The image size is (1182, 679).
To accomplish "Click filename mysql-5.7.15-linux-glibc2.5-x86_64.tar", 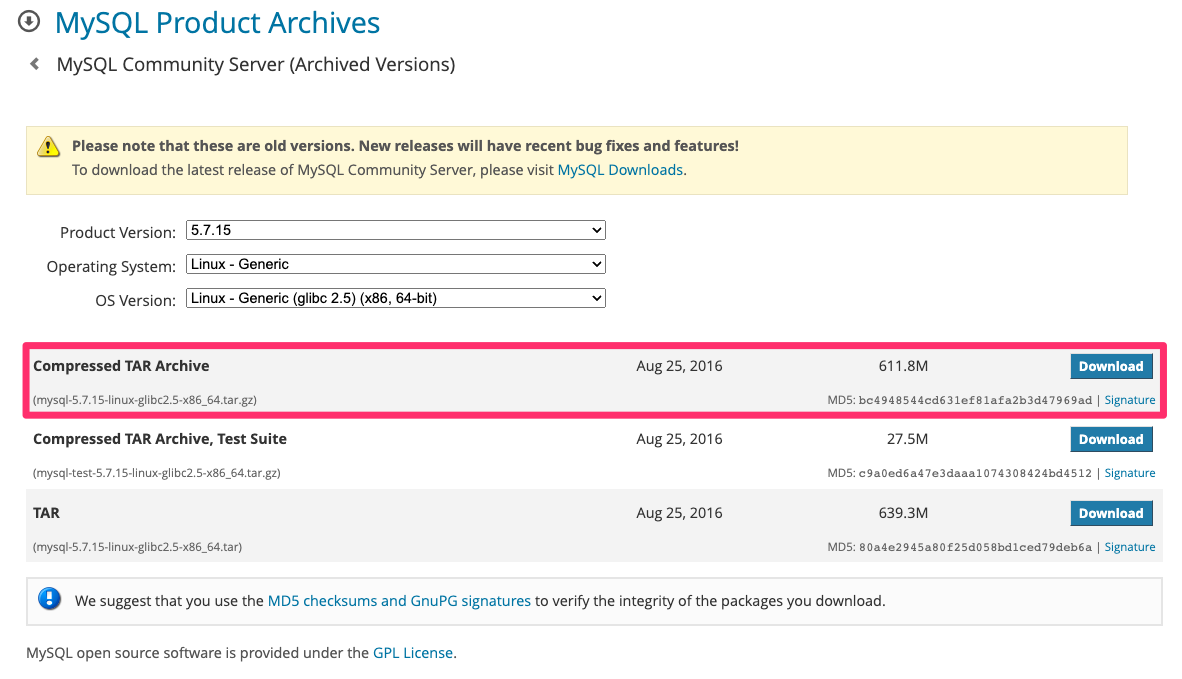I will (137, 547).
